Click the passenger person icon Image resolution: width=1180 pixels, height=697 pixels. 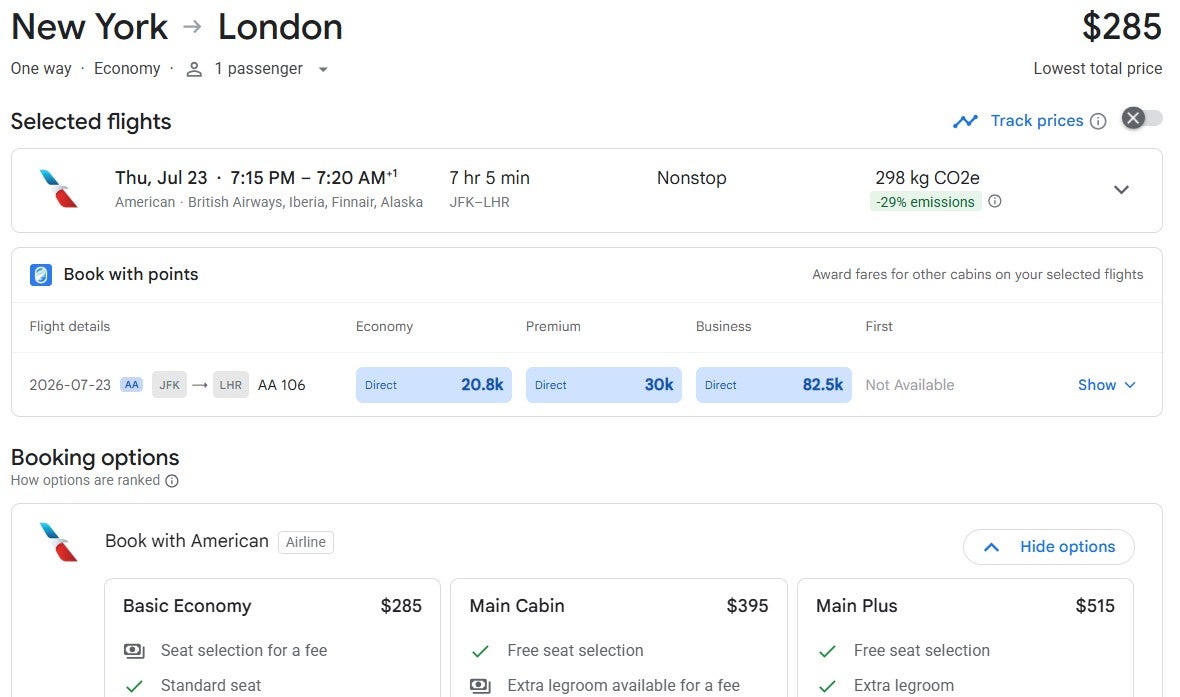pyautogui.click(x=194, y=69)
